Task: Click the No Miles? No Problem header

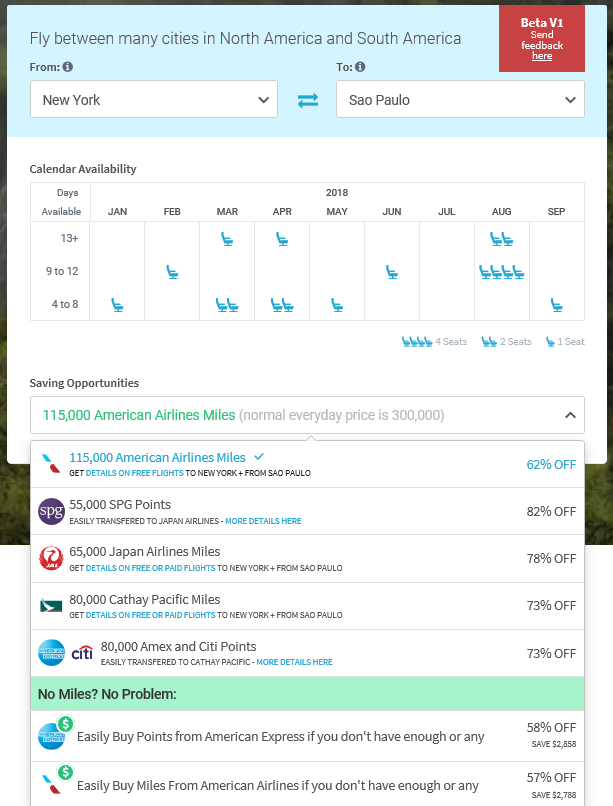Action: click(307, 694)
